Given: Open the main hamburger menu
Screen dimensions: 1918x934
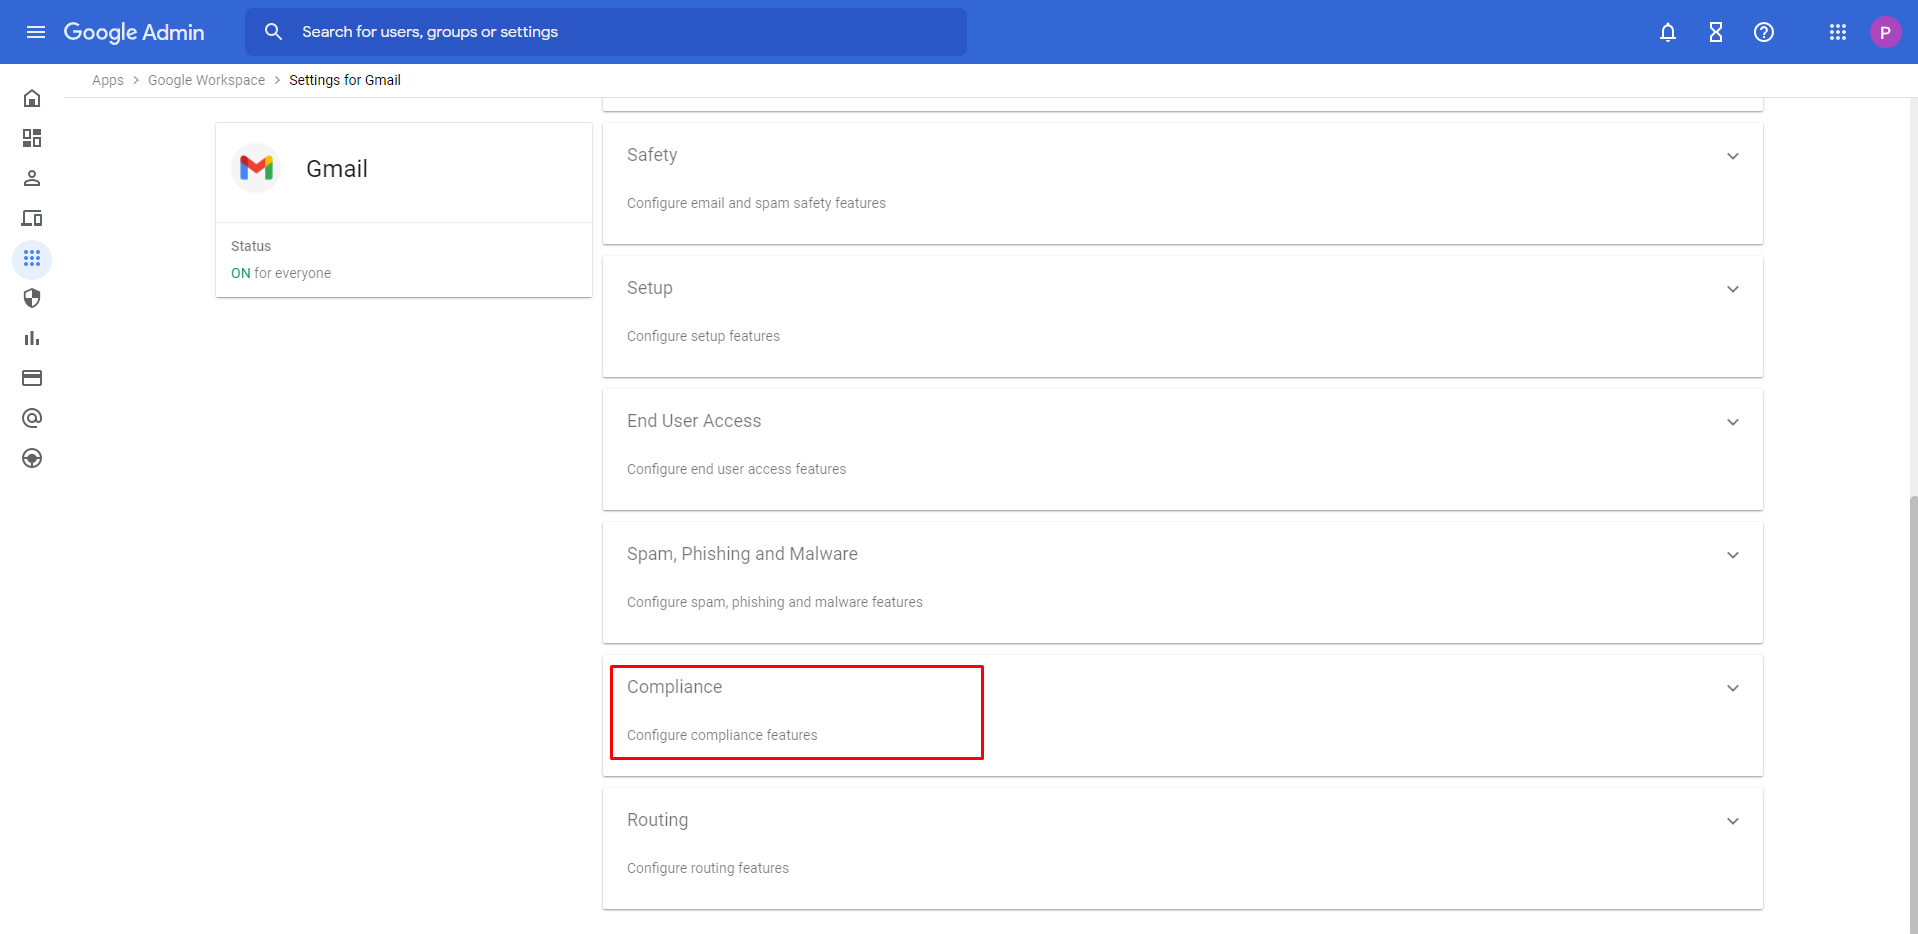Looking at the screenshot, I should point(36,32).
